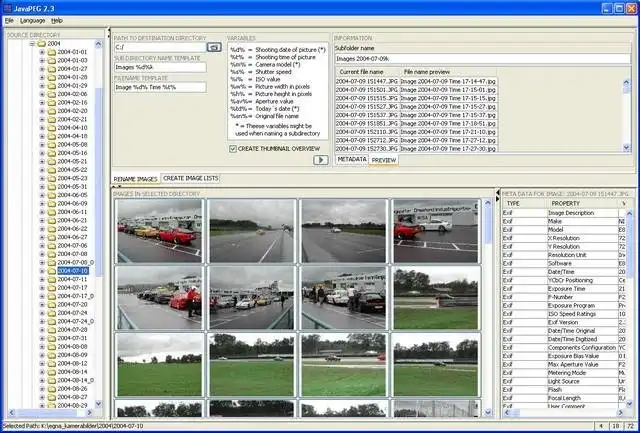Switch to the Create Image Lists tab
The height and width of the screenshot is (433, 640).
coord(191,178)
